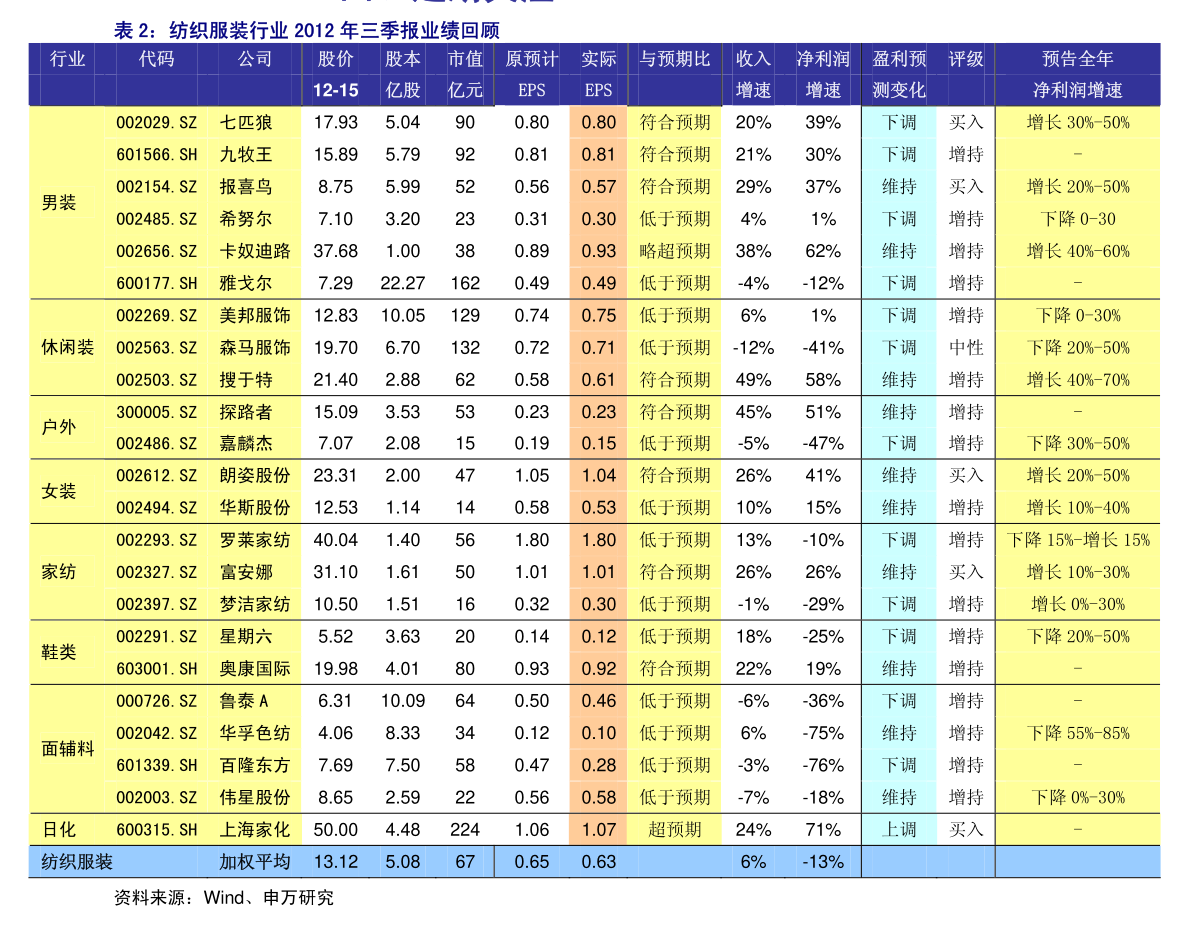Click the 上调 earnings forecast cell

point(899,830)
